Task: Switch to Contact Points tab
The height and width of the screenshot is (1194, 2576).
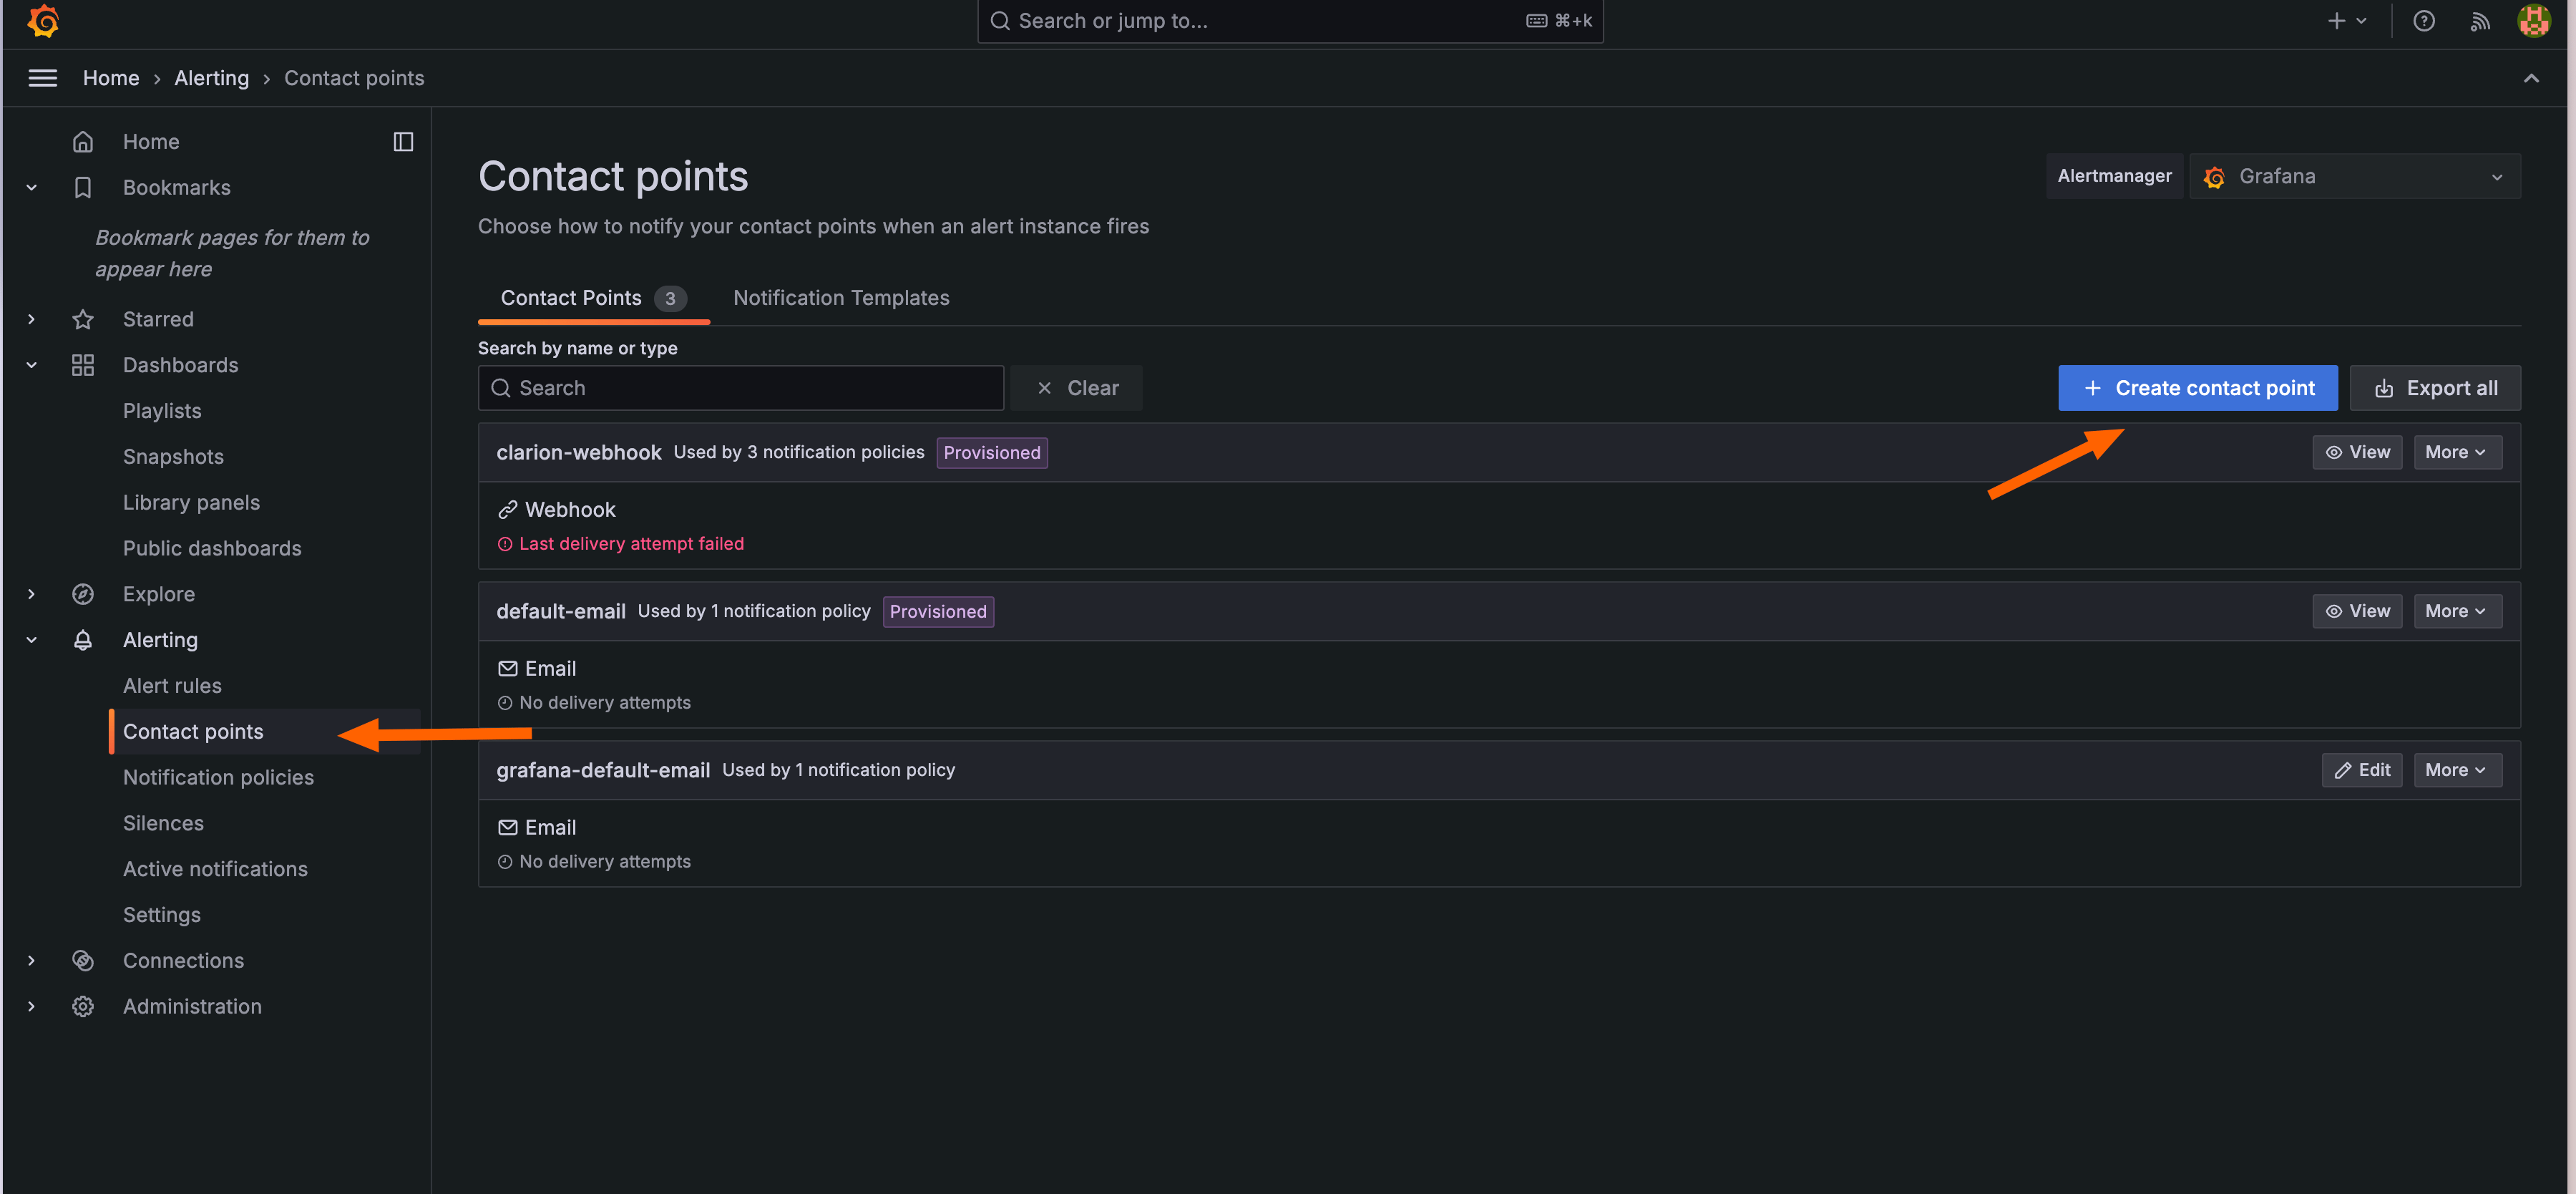Action: point(594,298)
